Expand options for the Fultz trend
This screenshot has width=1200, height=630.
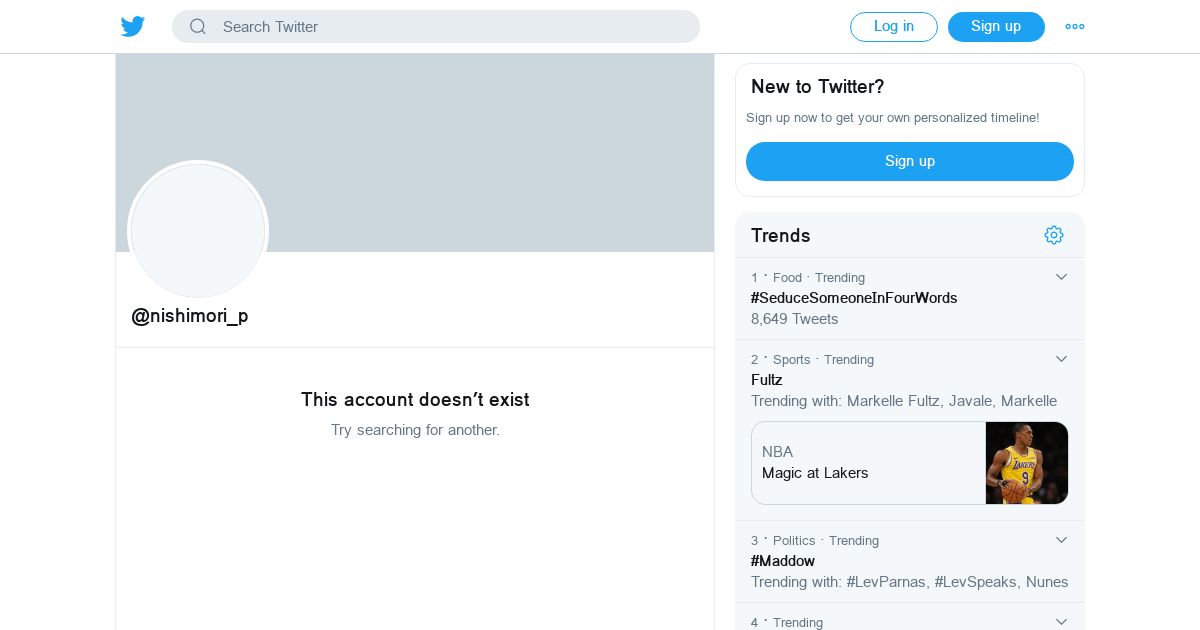tap(1062, 359)
